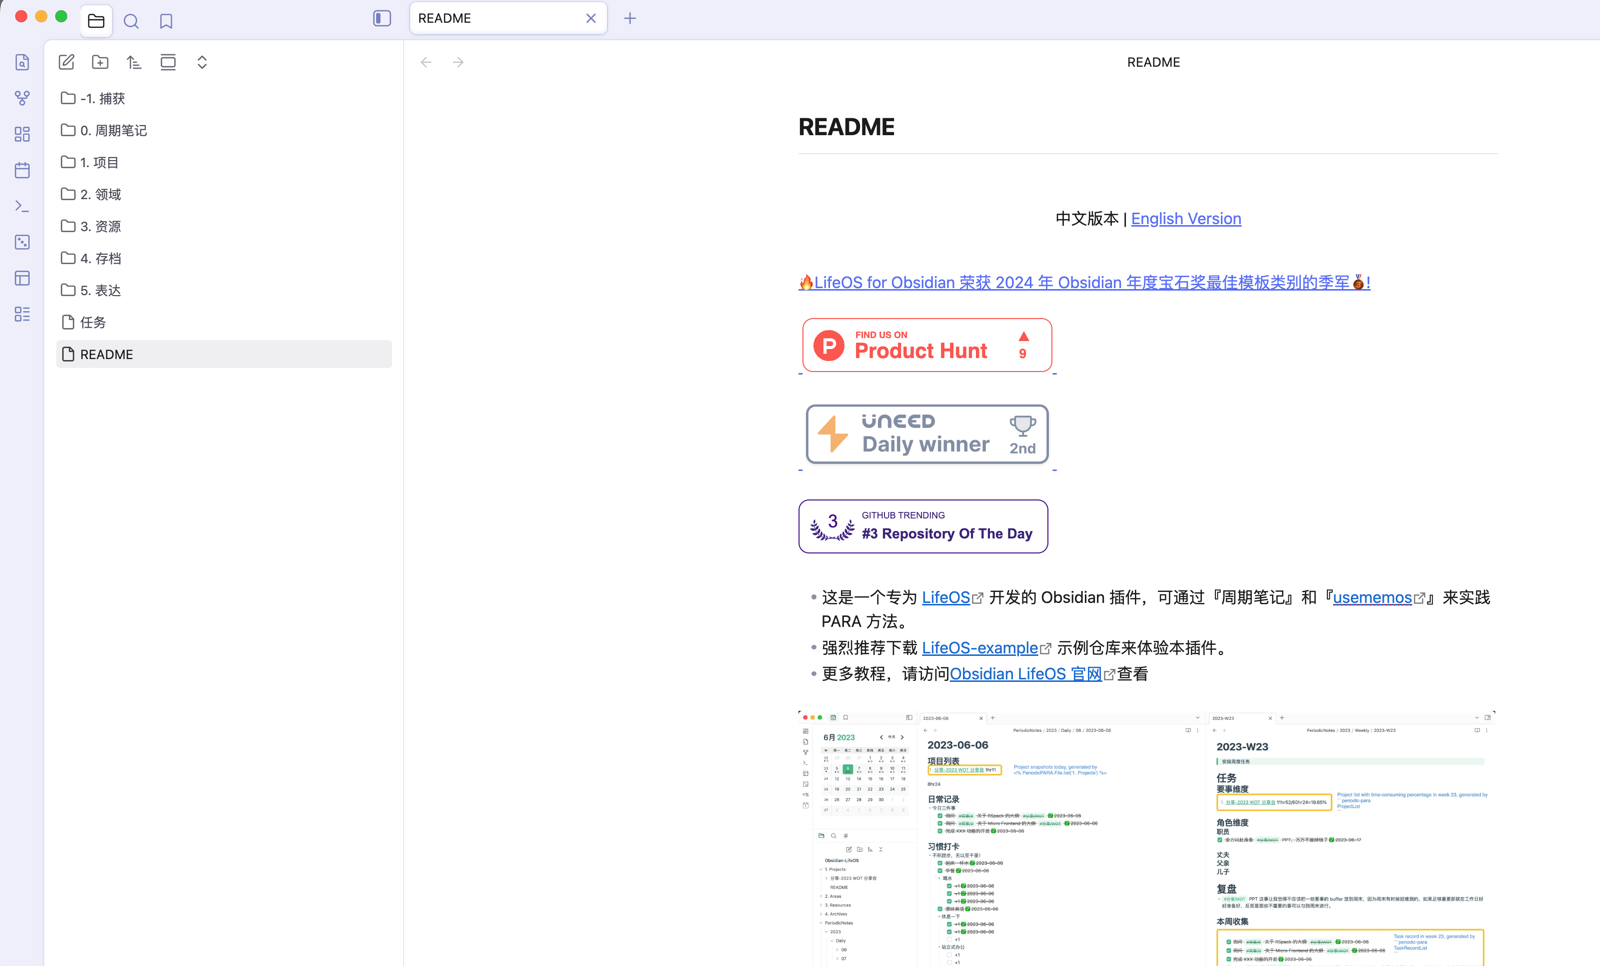The image size is (1600, 966).
Task: Navigate back with left arrow
Action: pyautogui.click(x=426, y=62)
